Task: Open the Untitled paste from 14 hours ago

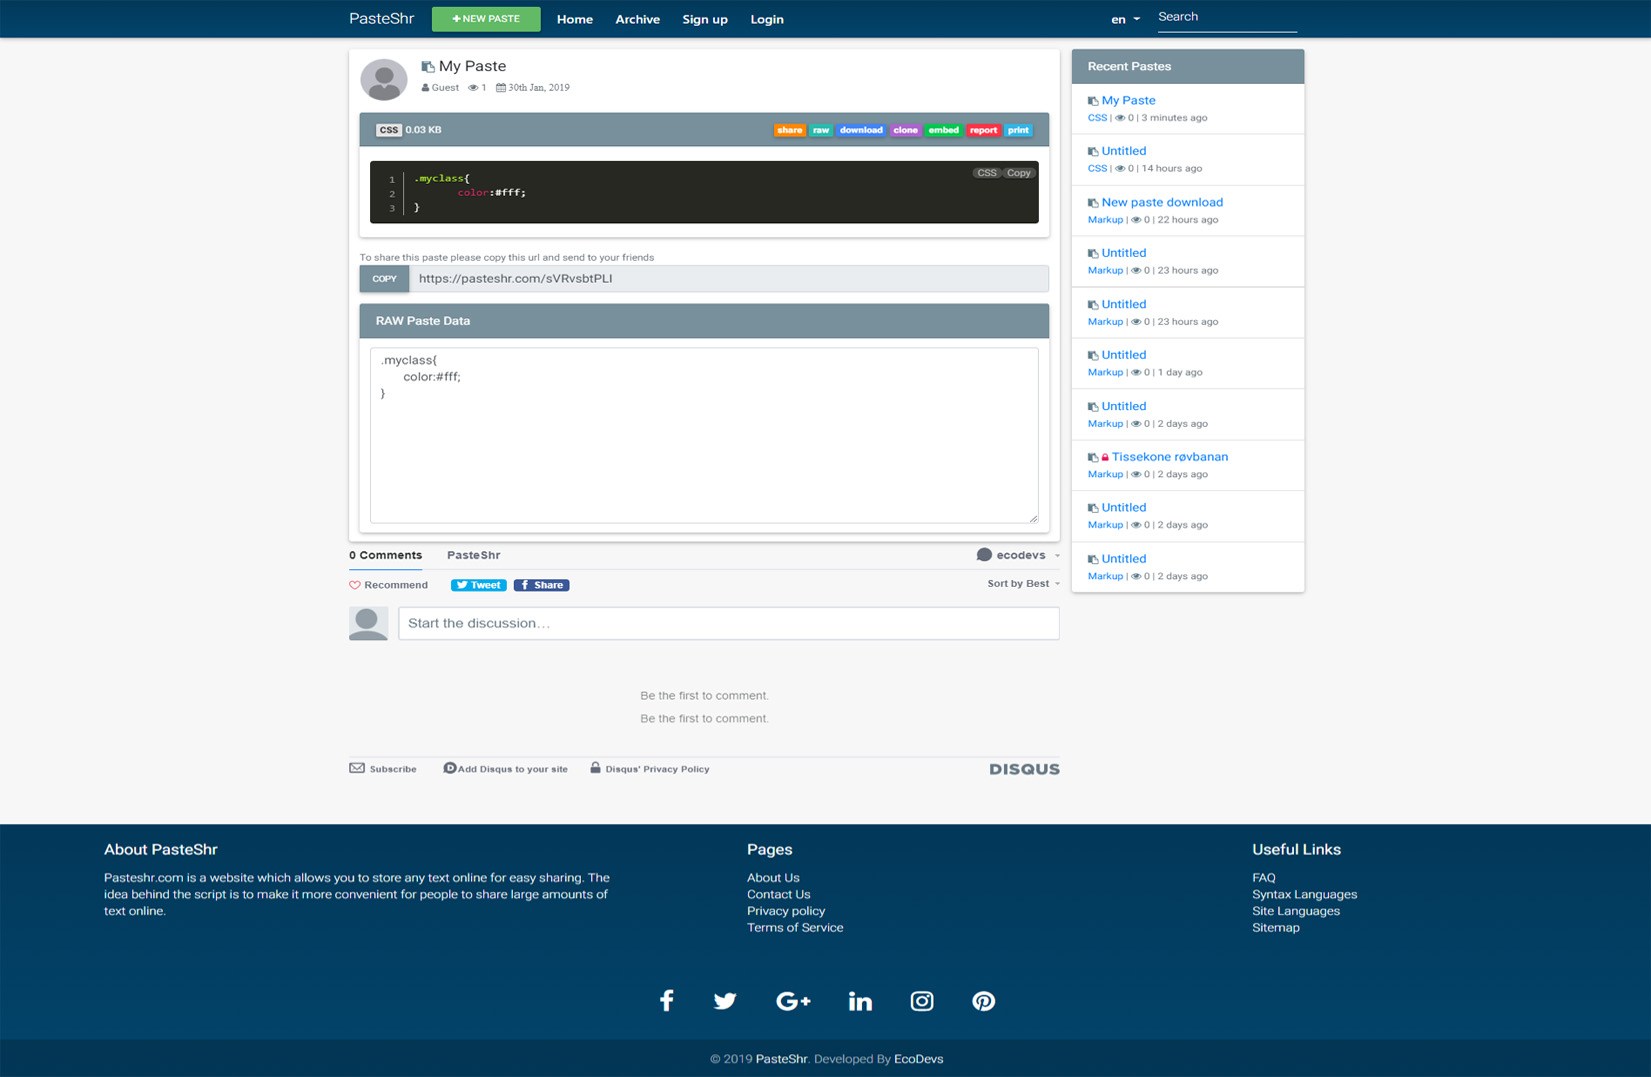Action: [x=1124, y=151]
